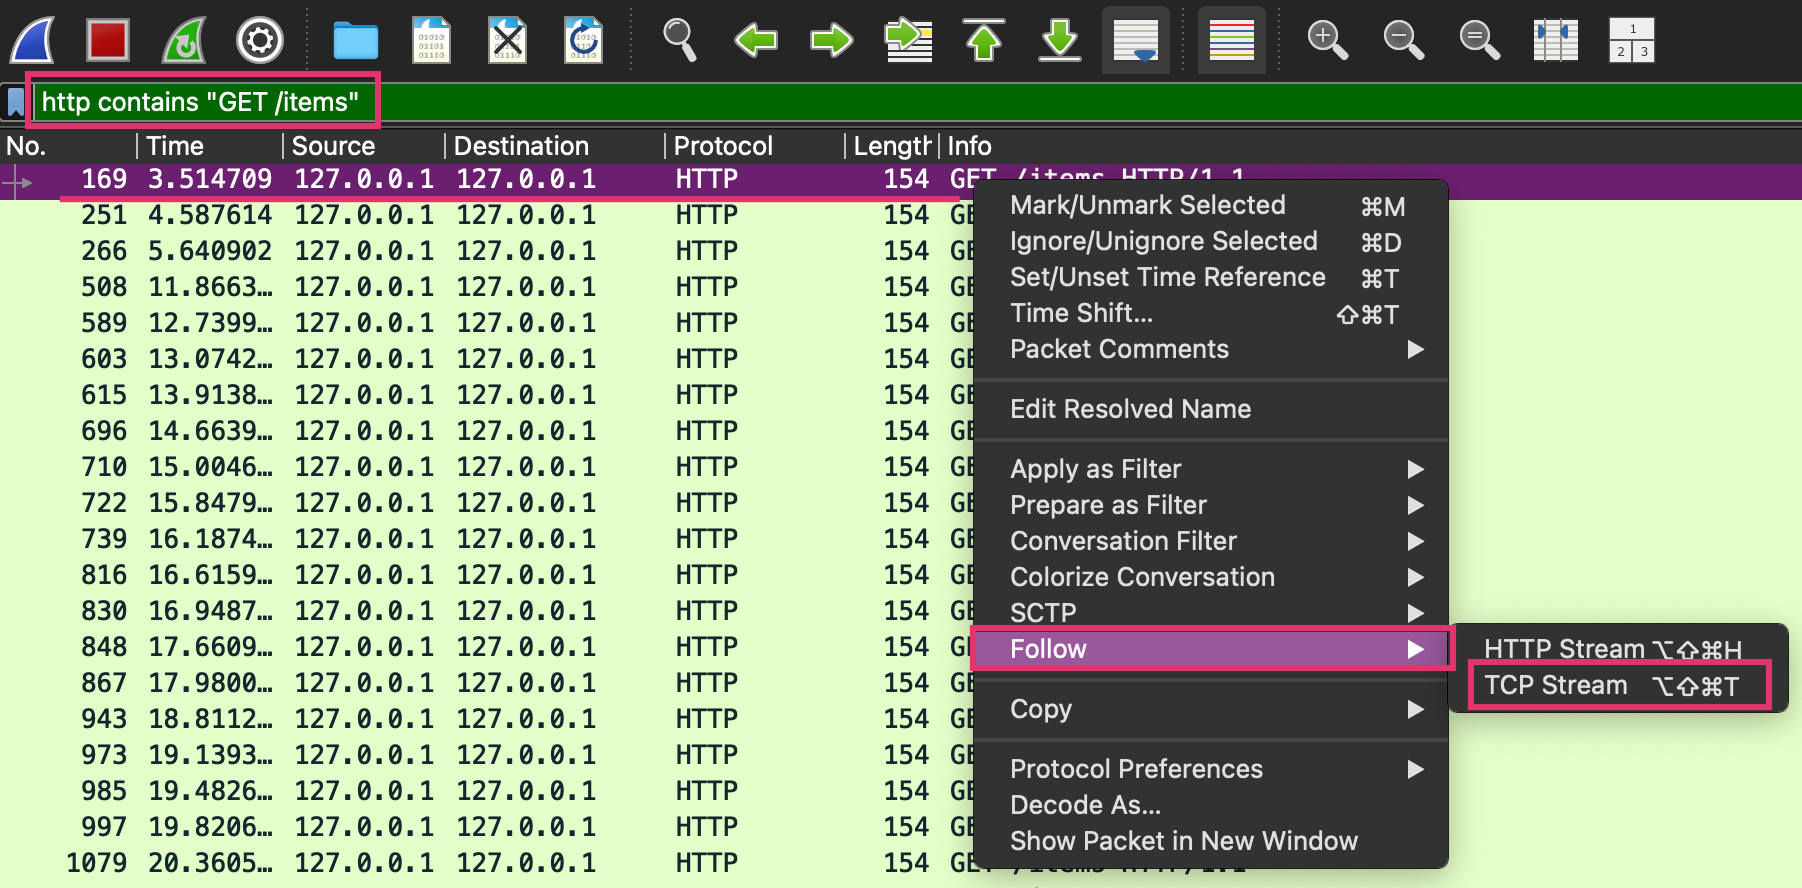This screenshot has height=888, width=1802.
Task: Save the capture file icon
Action: [x=431, y=40]
